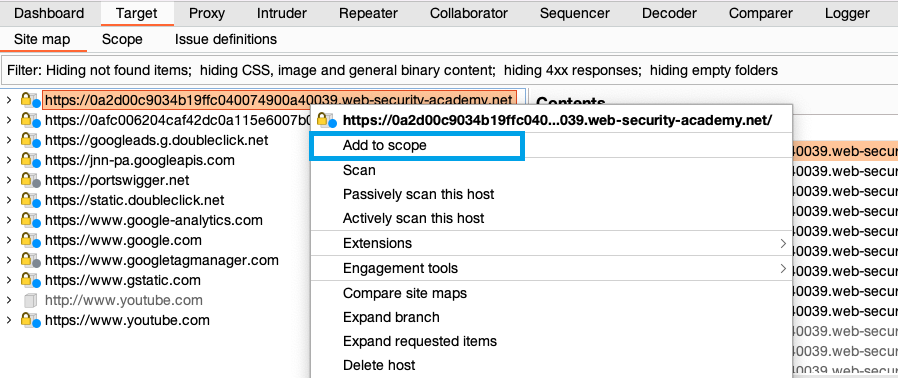
Task: Expand the https://www.youtube.com node
Action: coord(9,320)
